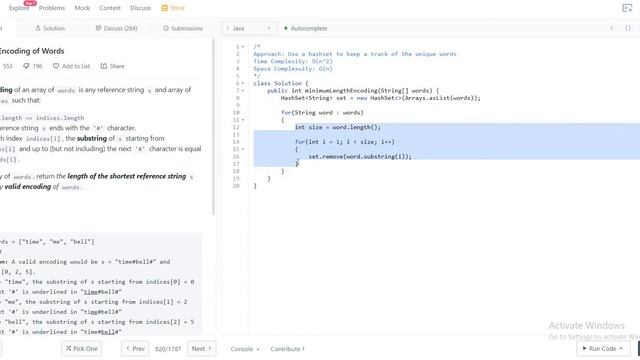Open the Java language dropdown
640x360 pixels.
249,28
